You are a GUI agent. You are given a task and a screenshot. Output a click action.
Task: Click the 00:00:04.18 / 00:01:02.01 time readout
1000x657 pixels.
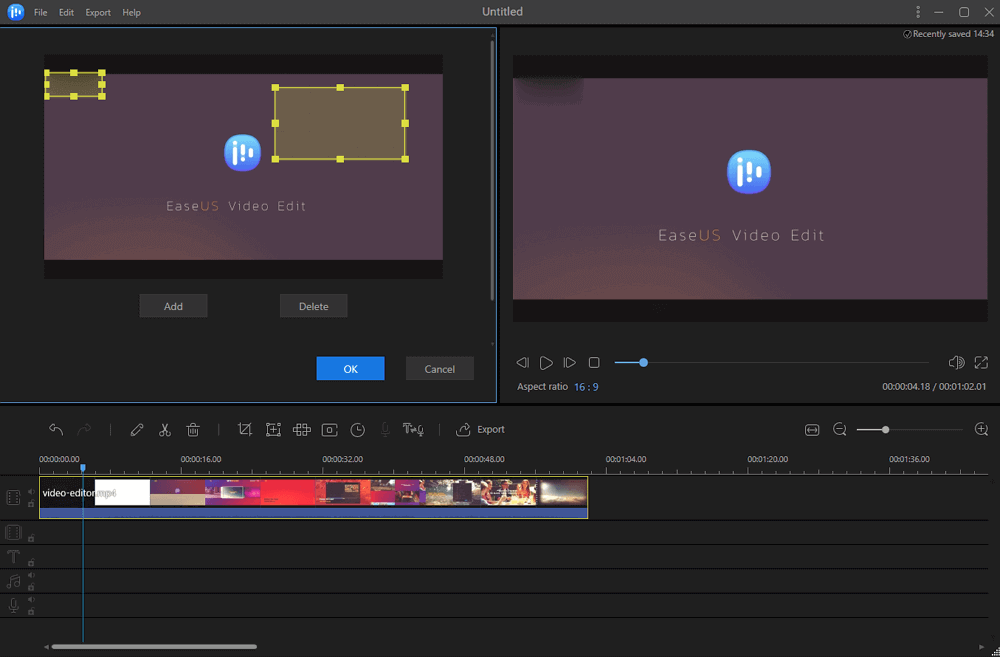pyautogui.click(x=934, y=387)
